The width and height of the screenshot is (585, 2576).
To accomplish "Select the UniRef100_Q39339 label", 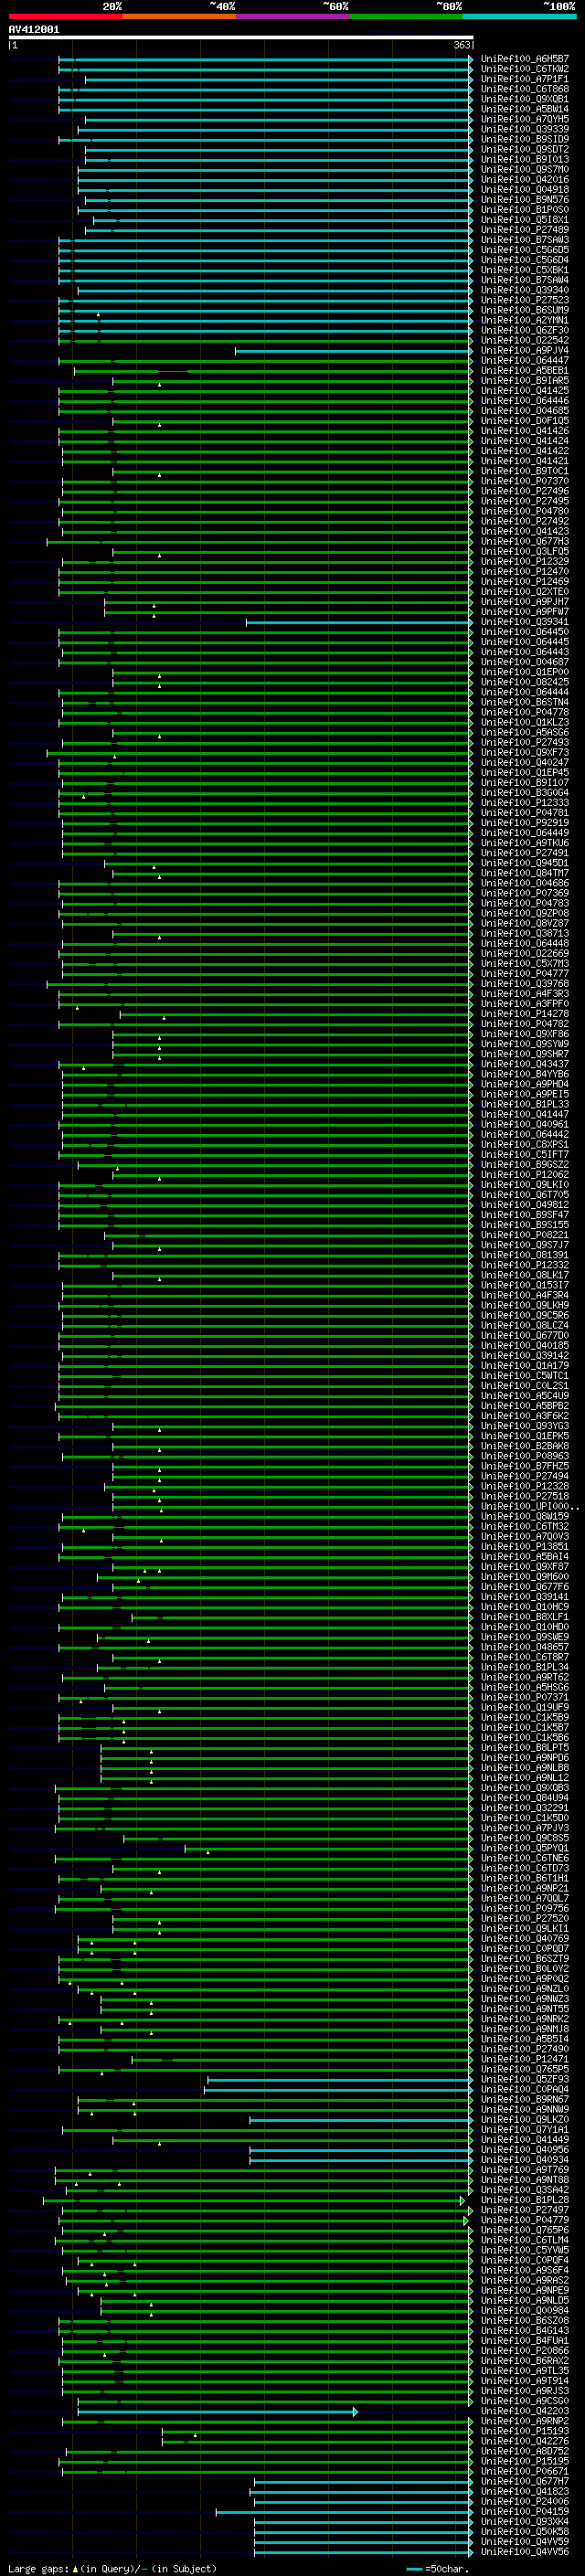I will [x=525, y=129].
